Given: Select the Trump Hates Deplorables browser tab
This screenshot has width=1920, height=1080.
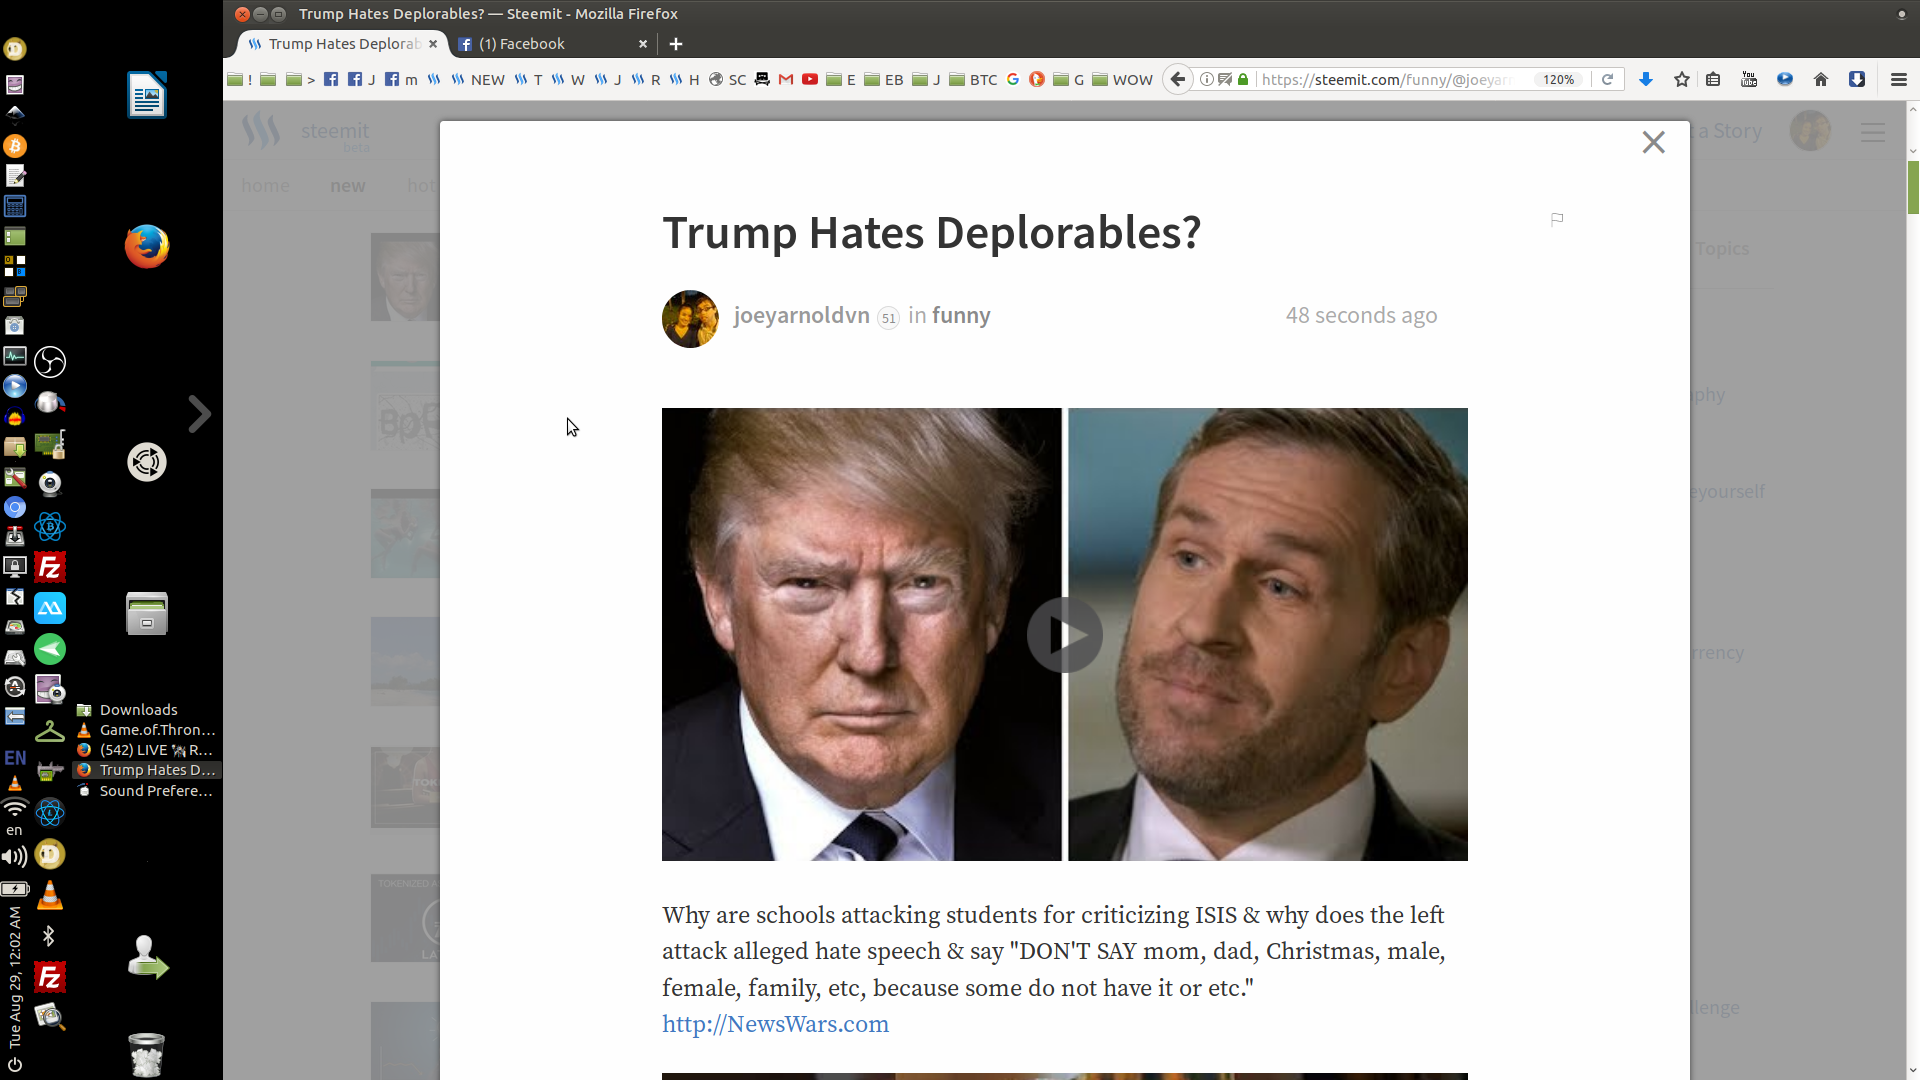Looking at the screenshot, I should point(342,44).
